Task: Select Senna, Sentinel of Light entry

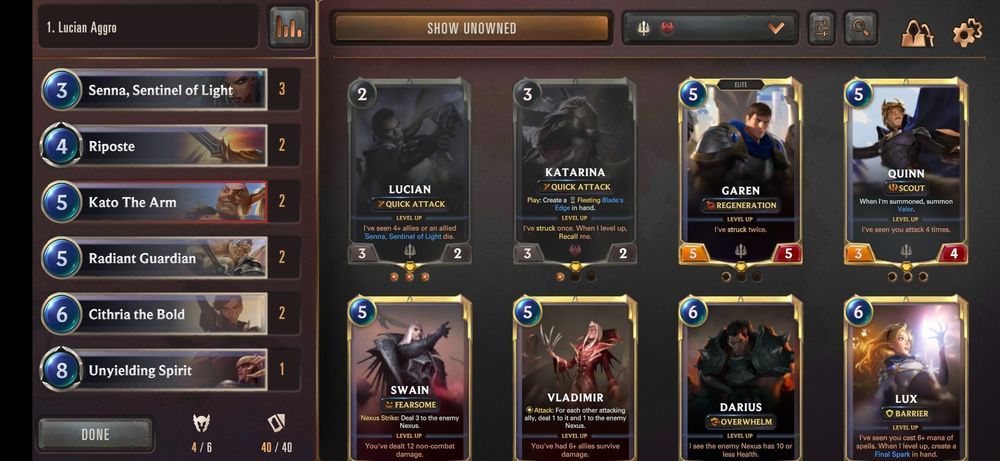Action: 170,90
